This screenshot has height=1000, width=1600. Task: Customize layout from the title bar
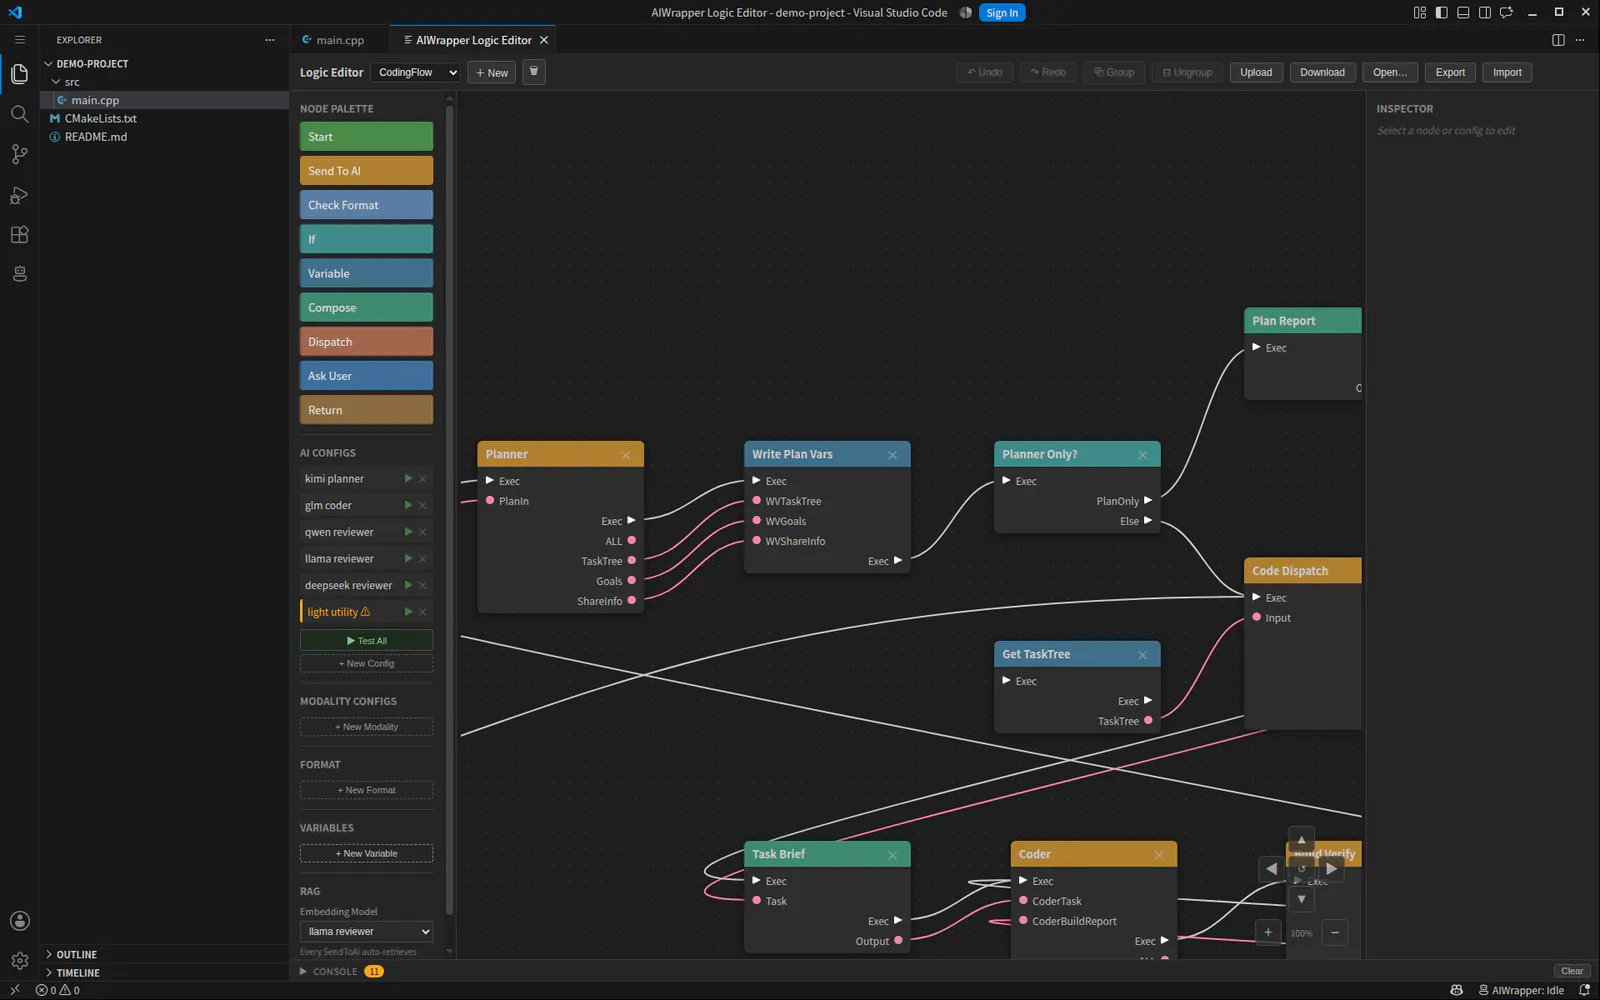1419,13
